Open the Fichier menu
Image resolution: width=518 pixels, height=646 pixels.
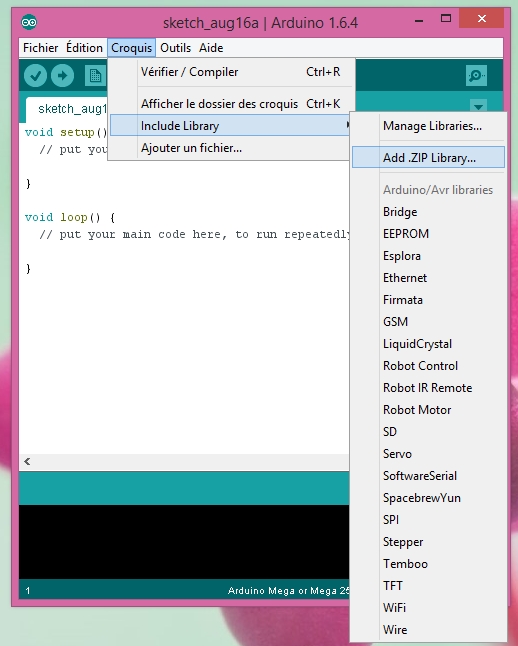point(40,48)
